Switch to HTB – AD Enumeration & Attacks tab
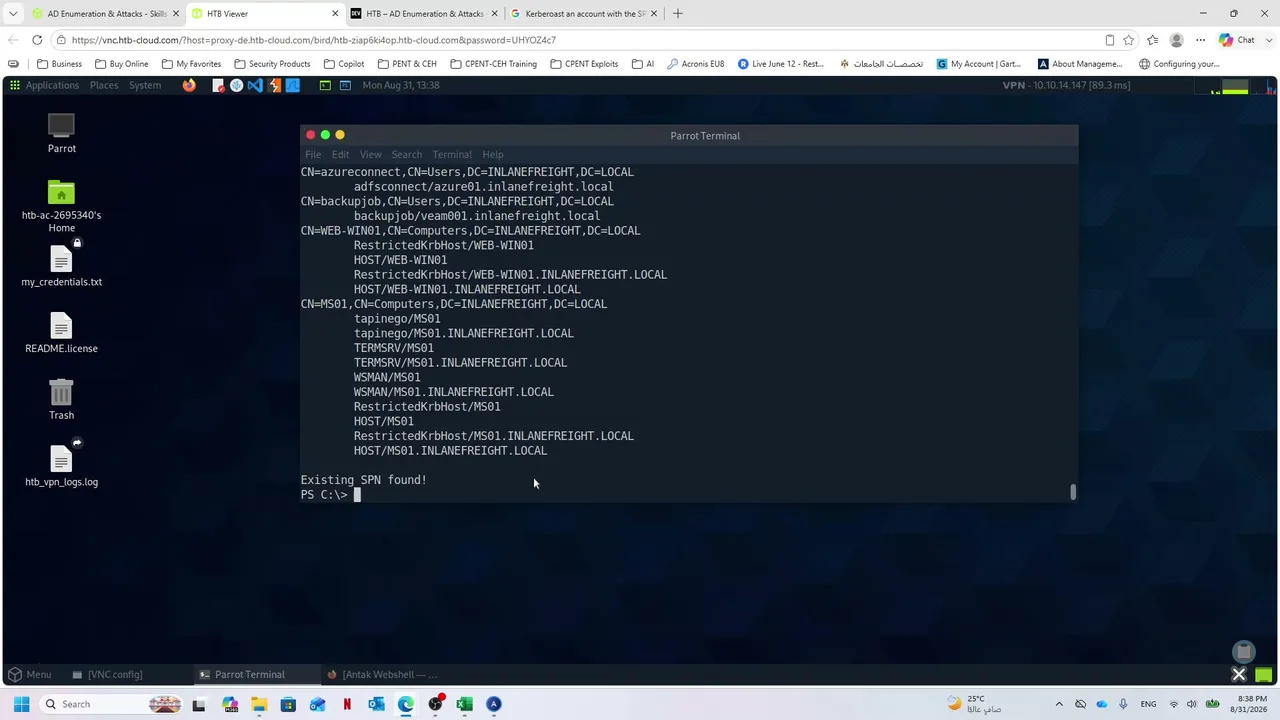 [425, 14]
